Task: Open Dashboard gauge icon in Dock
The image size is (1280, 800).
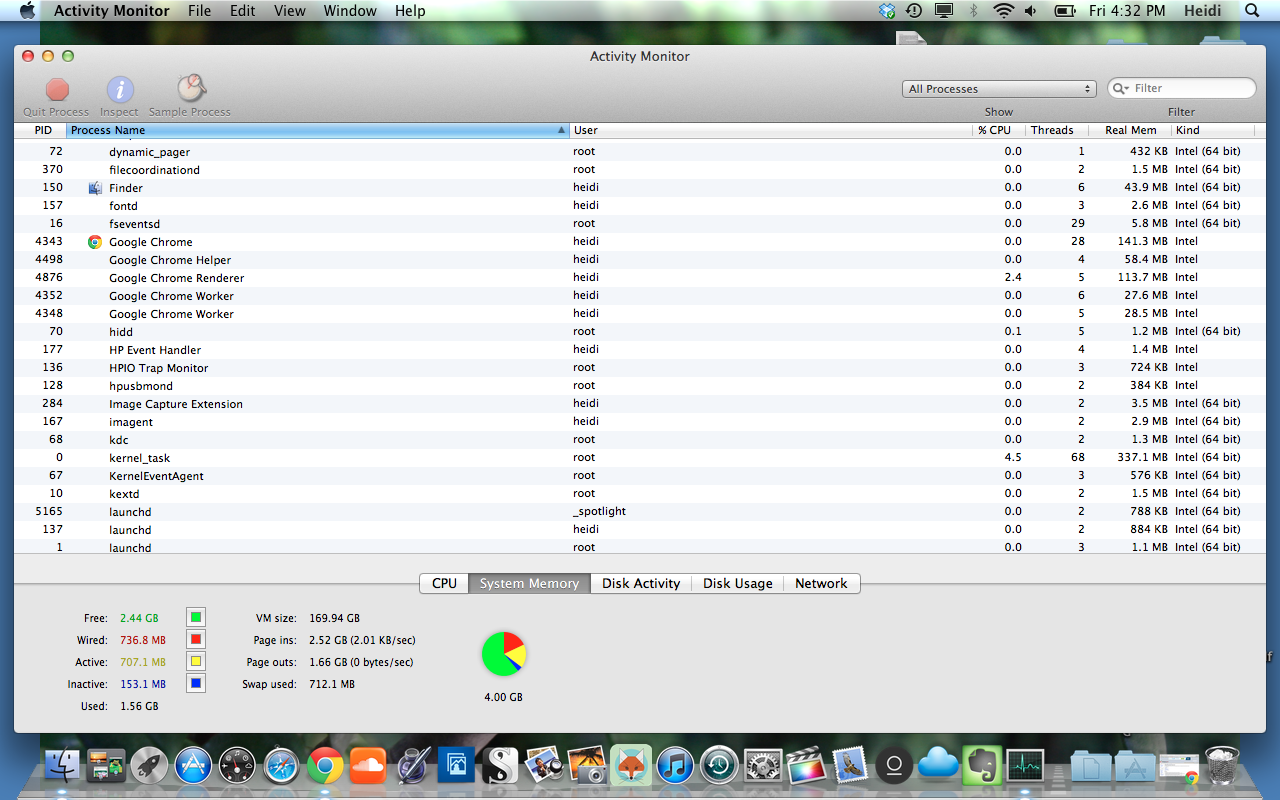Action: [x=237, y=766]
